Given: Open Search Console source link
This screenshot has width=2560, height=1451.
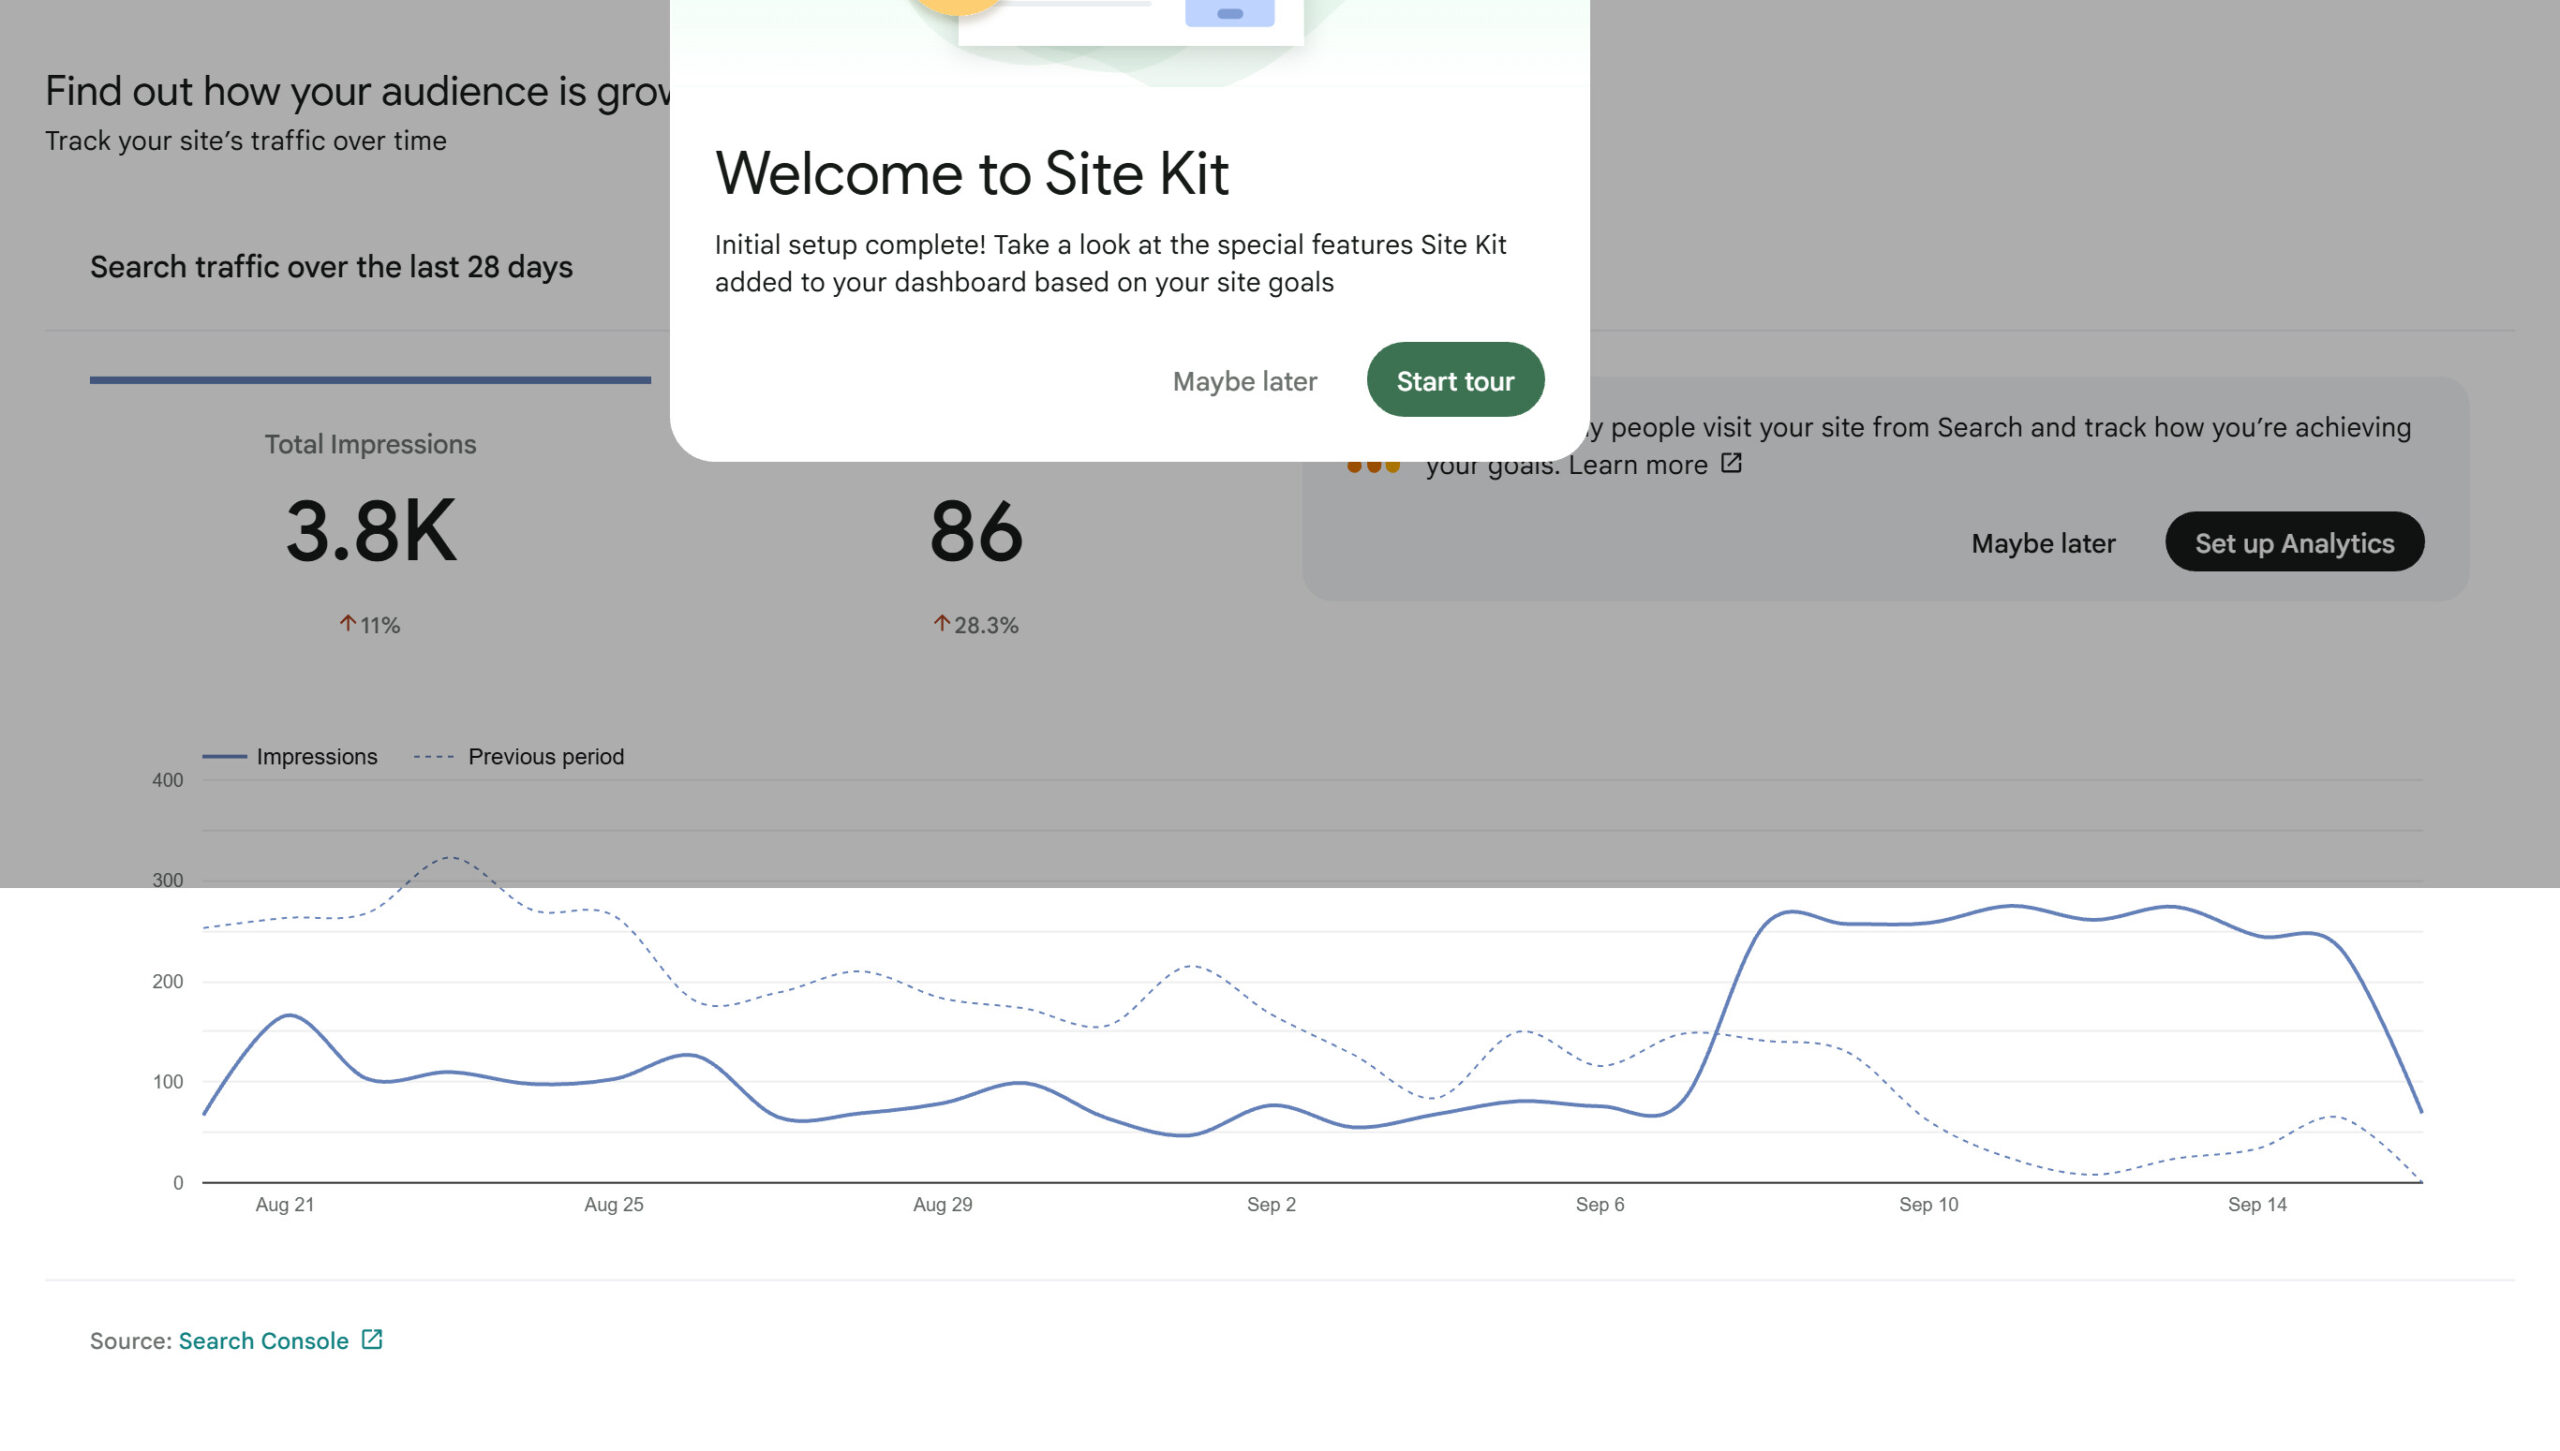Looking at the screenshot, I should (264, 1340).
